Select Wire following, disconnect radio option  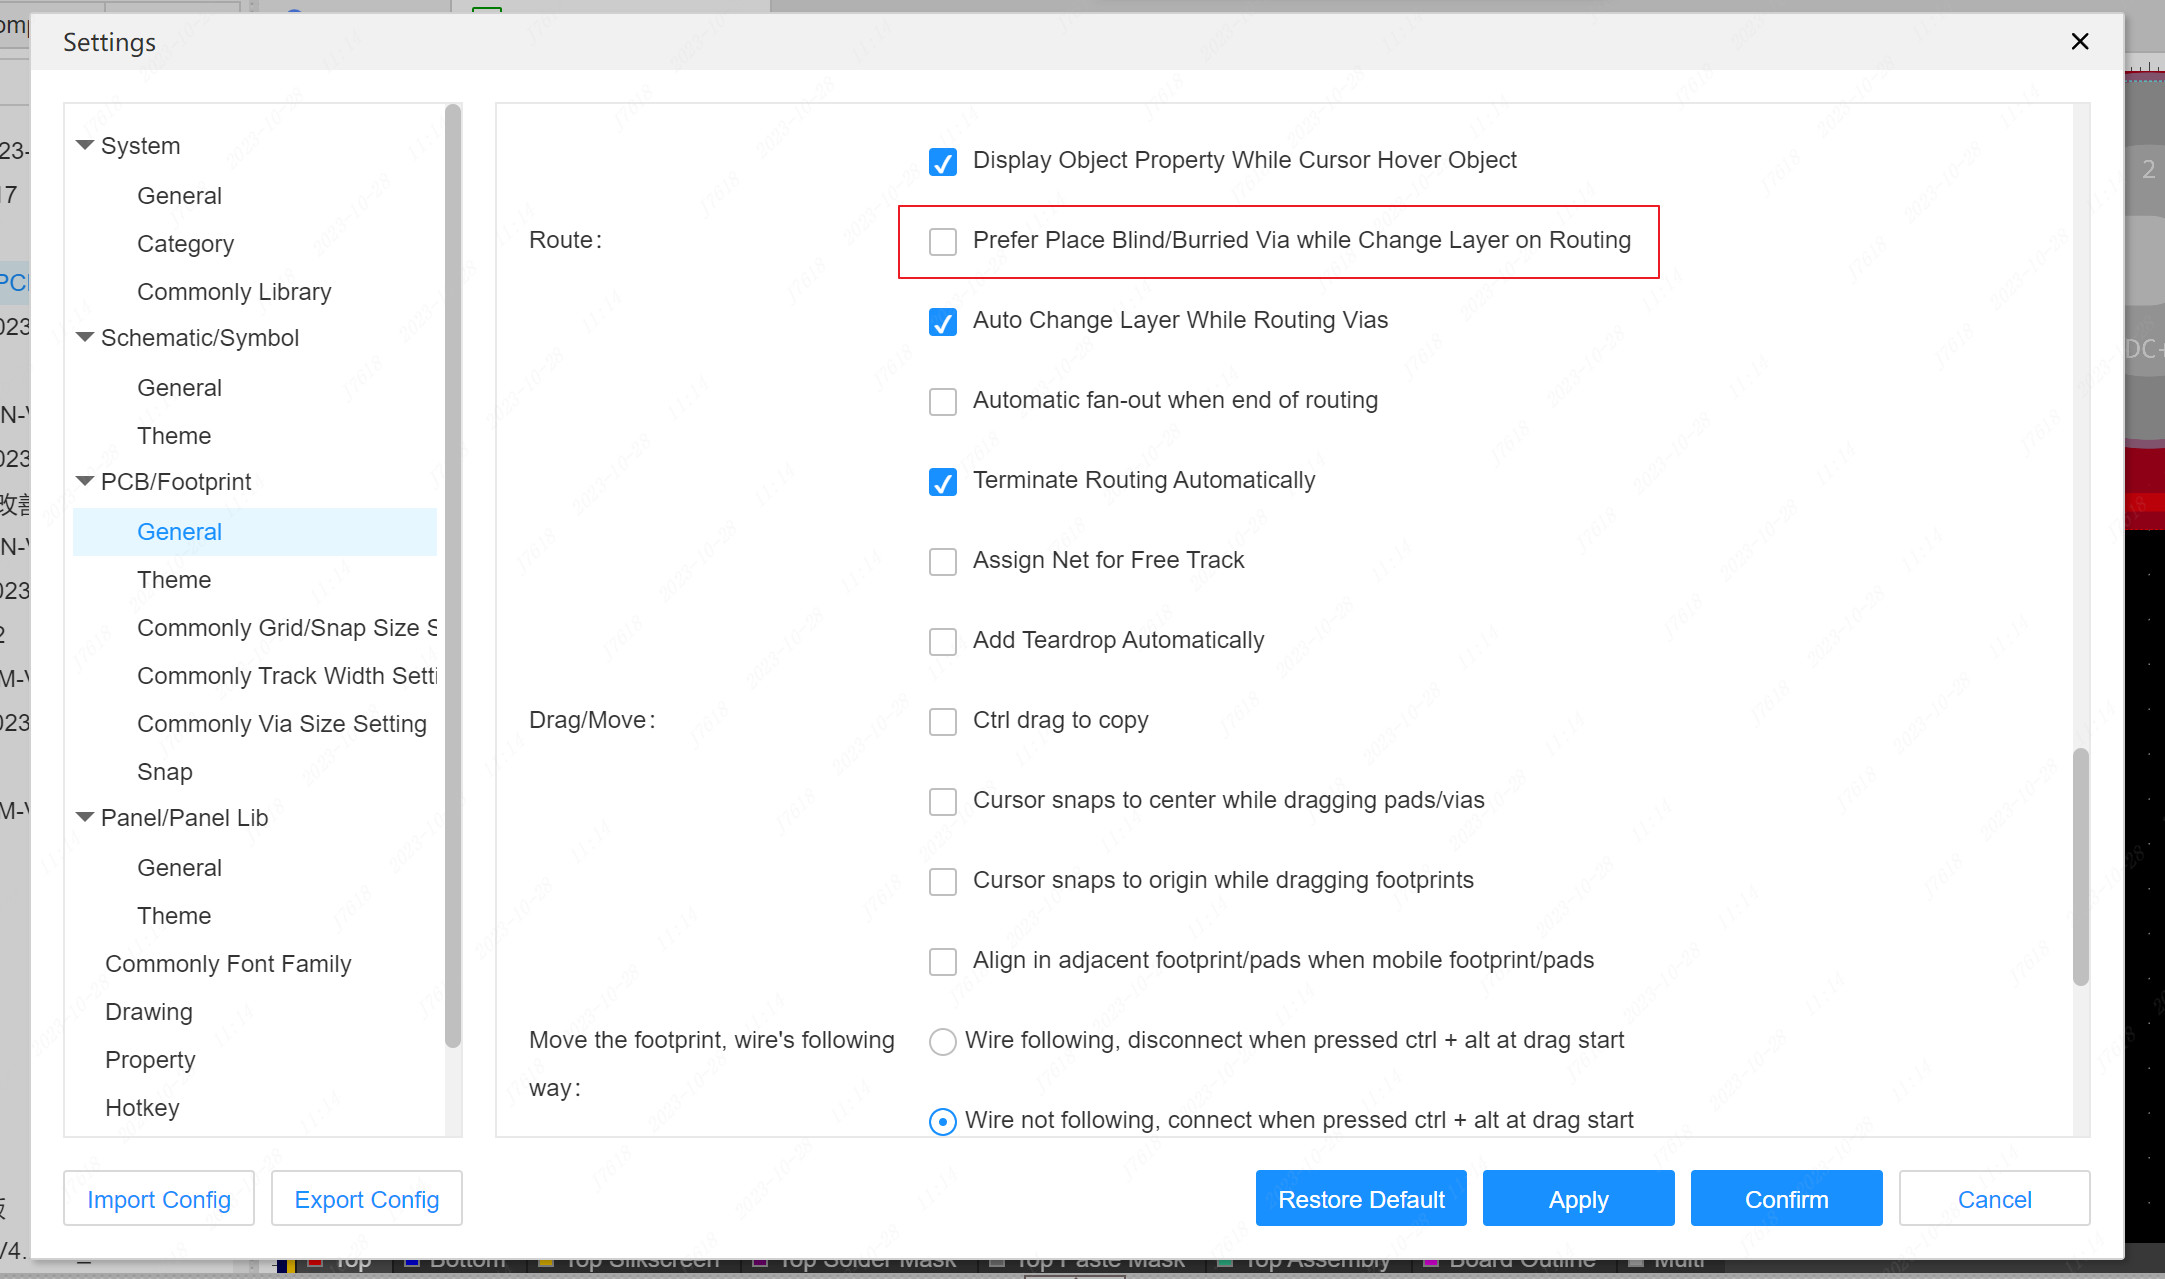943,1041
